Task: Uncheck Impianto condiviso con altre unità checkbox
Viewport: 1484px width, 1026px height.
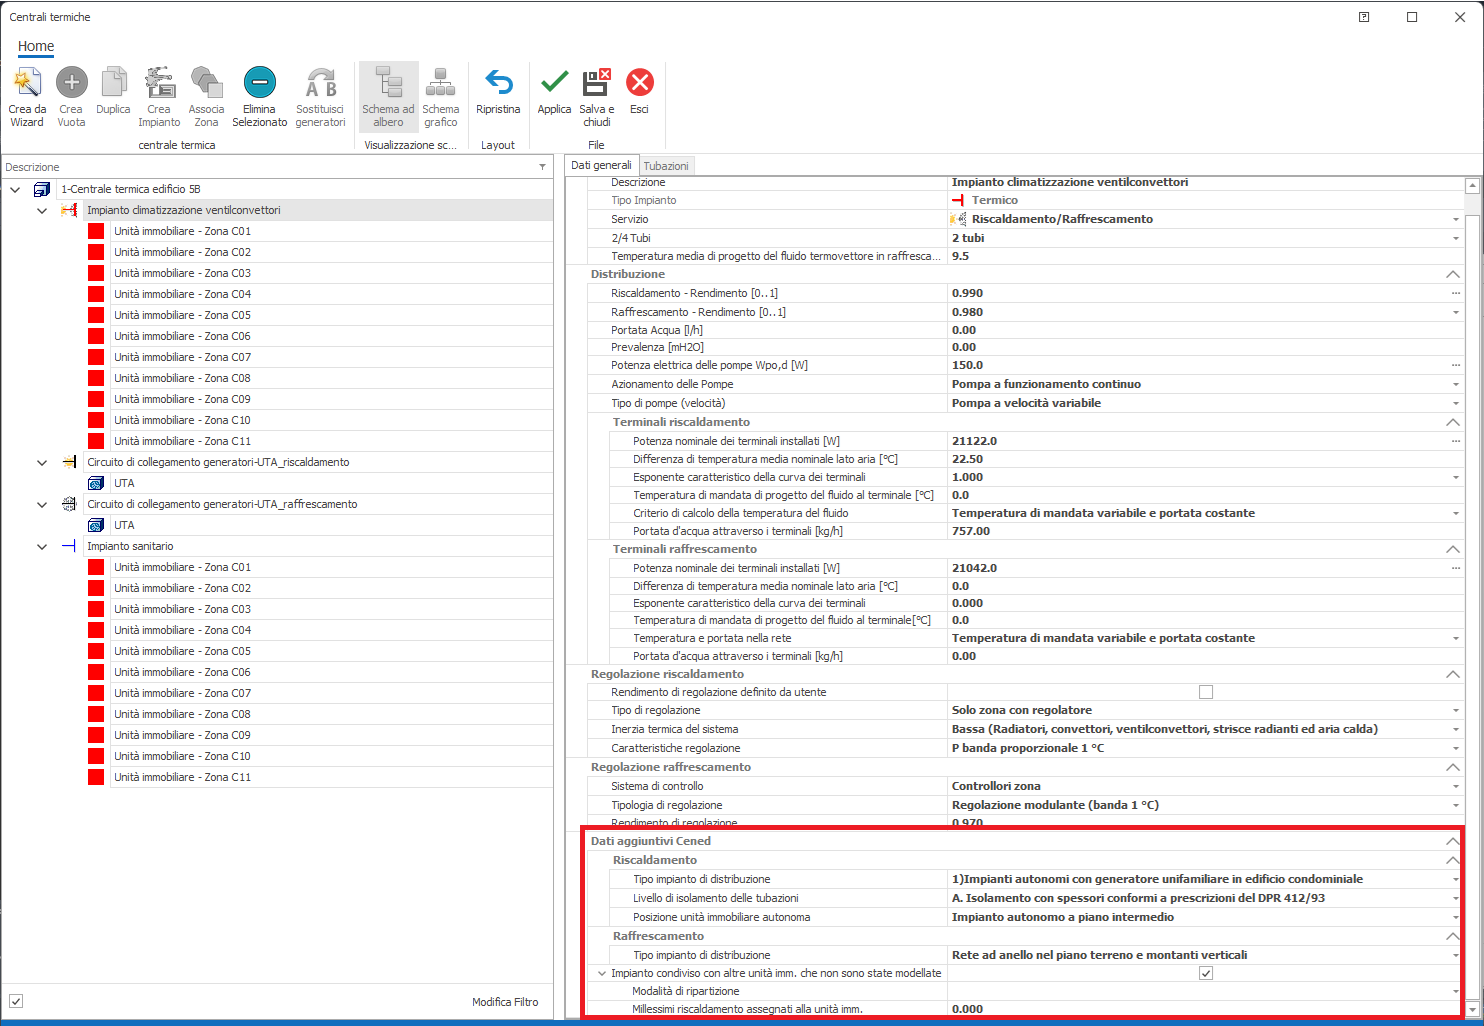Action: pos(1205,973)
